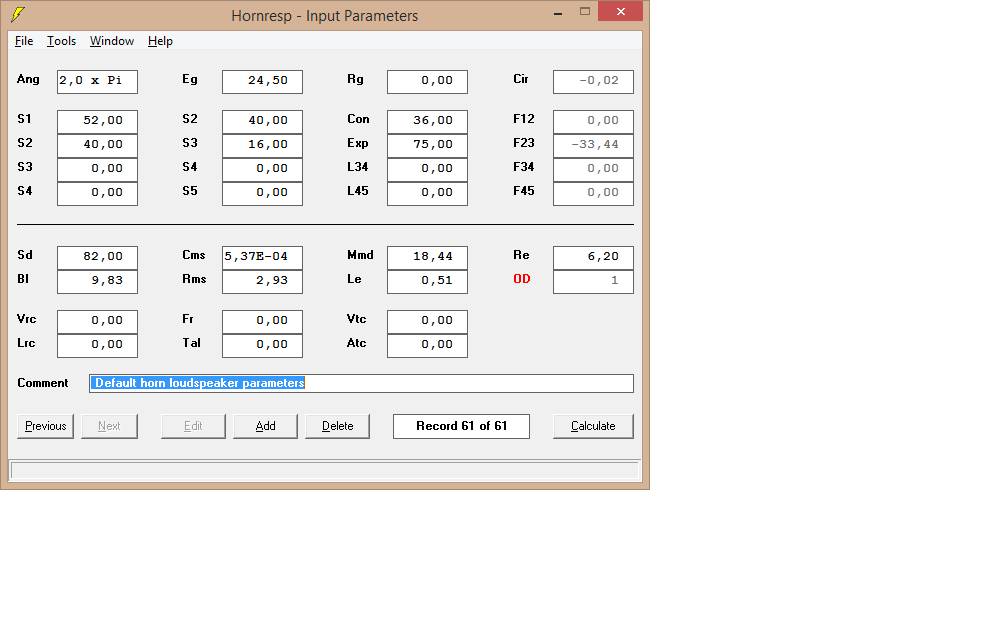Select the F45 field
This screenshot has width=1008, height=630.
pyautogui.click(x=593, y=194)
